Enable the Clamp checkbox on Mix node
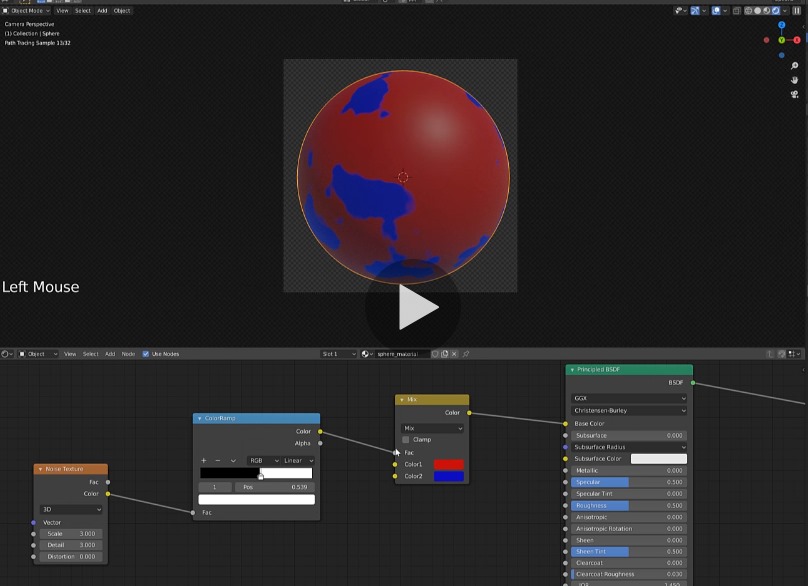The image size is (808, 586). (x=406, y=440)
